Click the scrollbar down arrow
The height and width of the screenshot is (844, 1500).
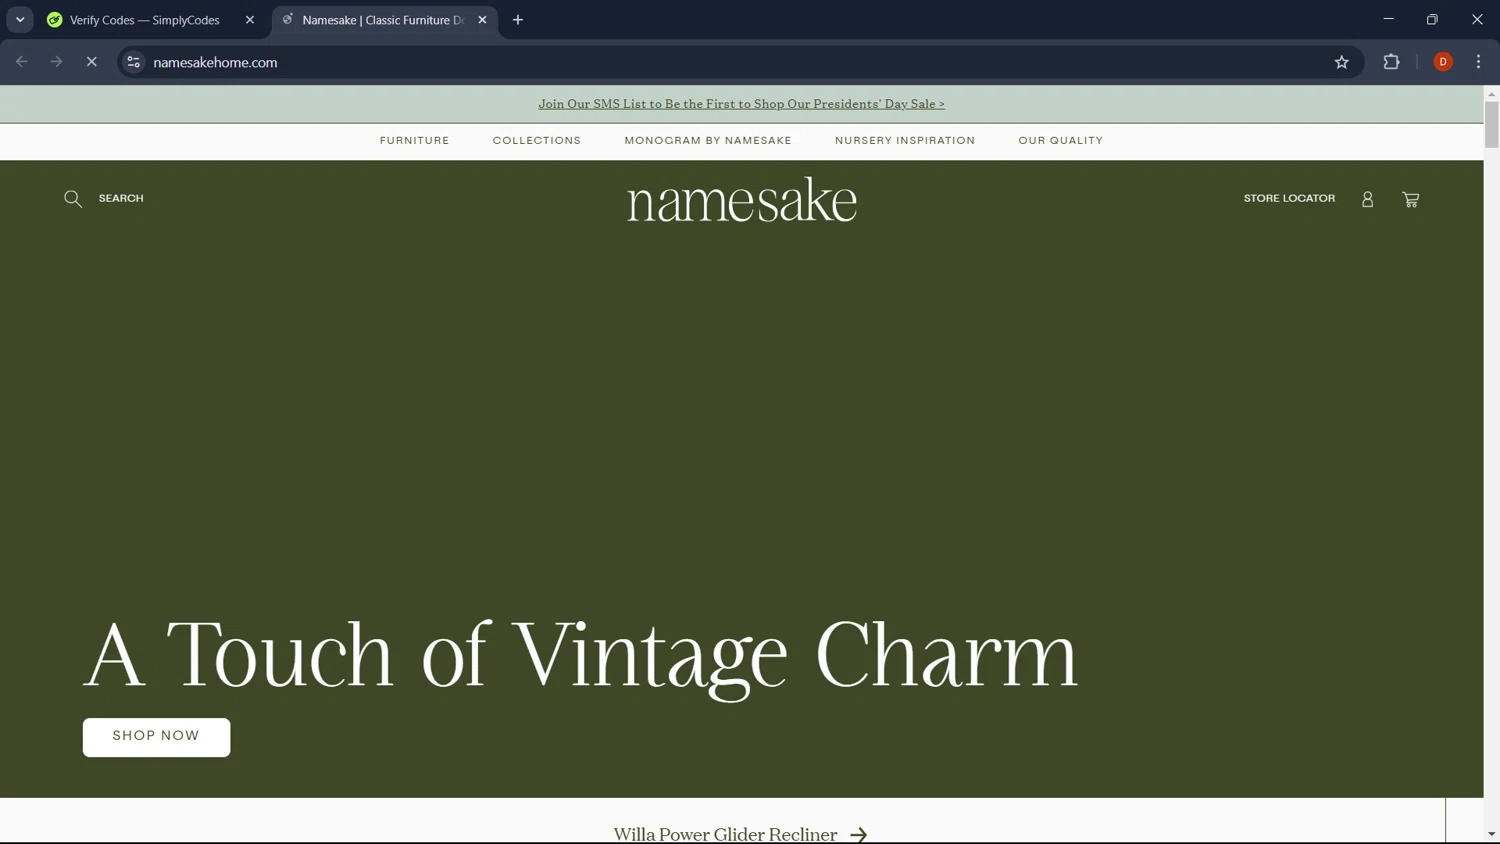point(1491,834)
